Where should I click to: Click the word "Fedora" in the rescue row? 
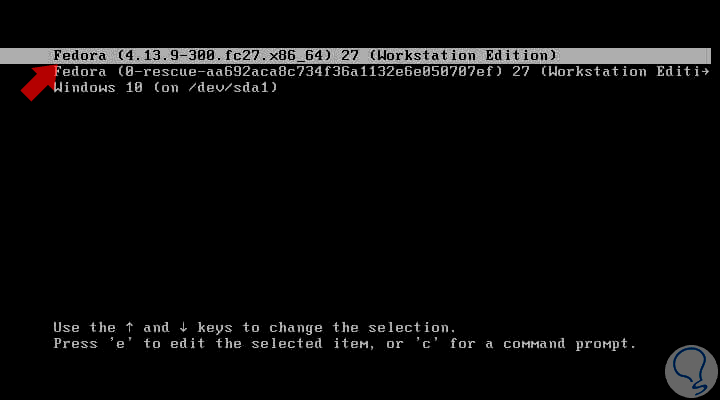click(x=80, y=72)
